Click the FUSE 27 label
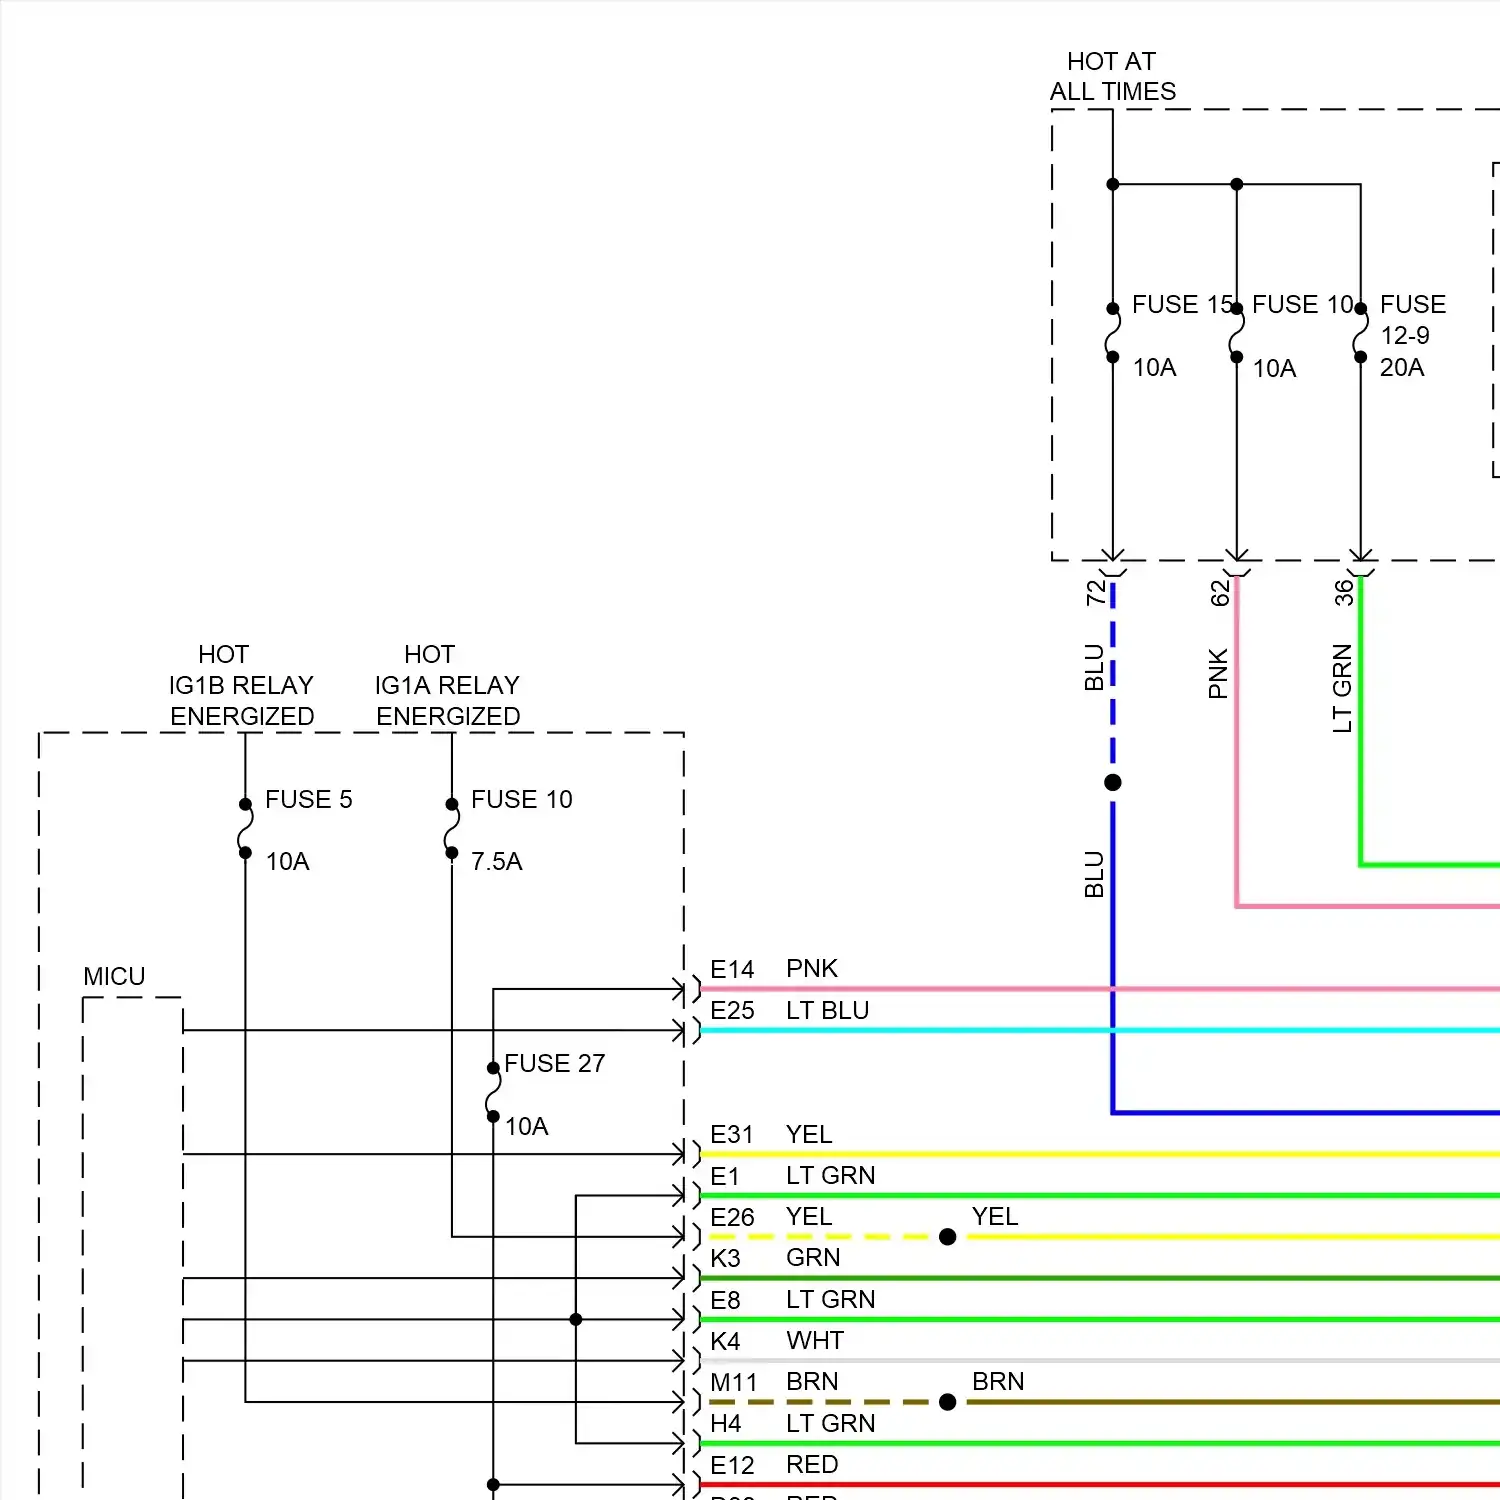1500x1500 pixels. coord(555,1063)
